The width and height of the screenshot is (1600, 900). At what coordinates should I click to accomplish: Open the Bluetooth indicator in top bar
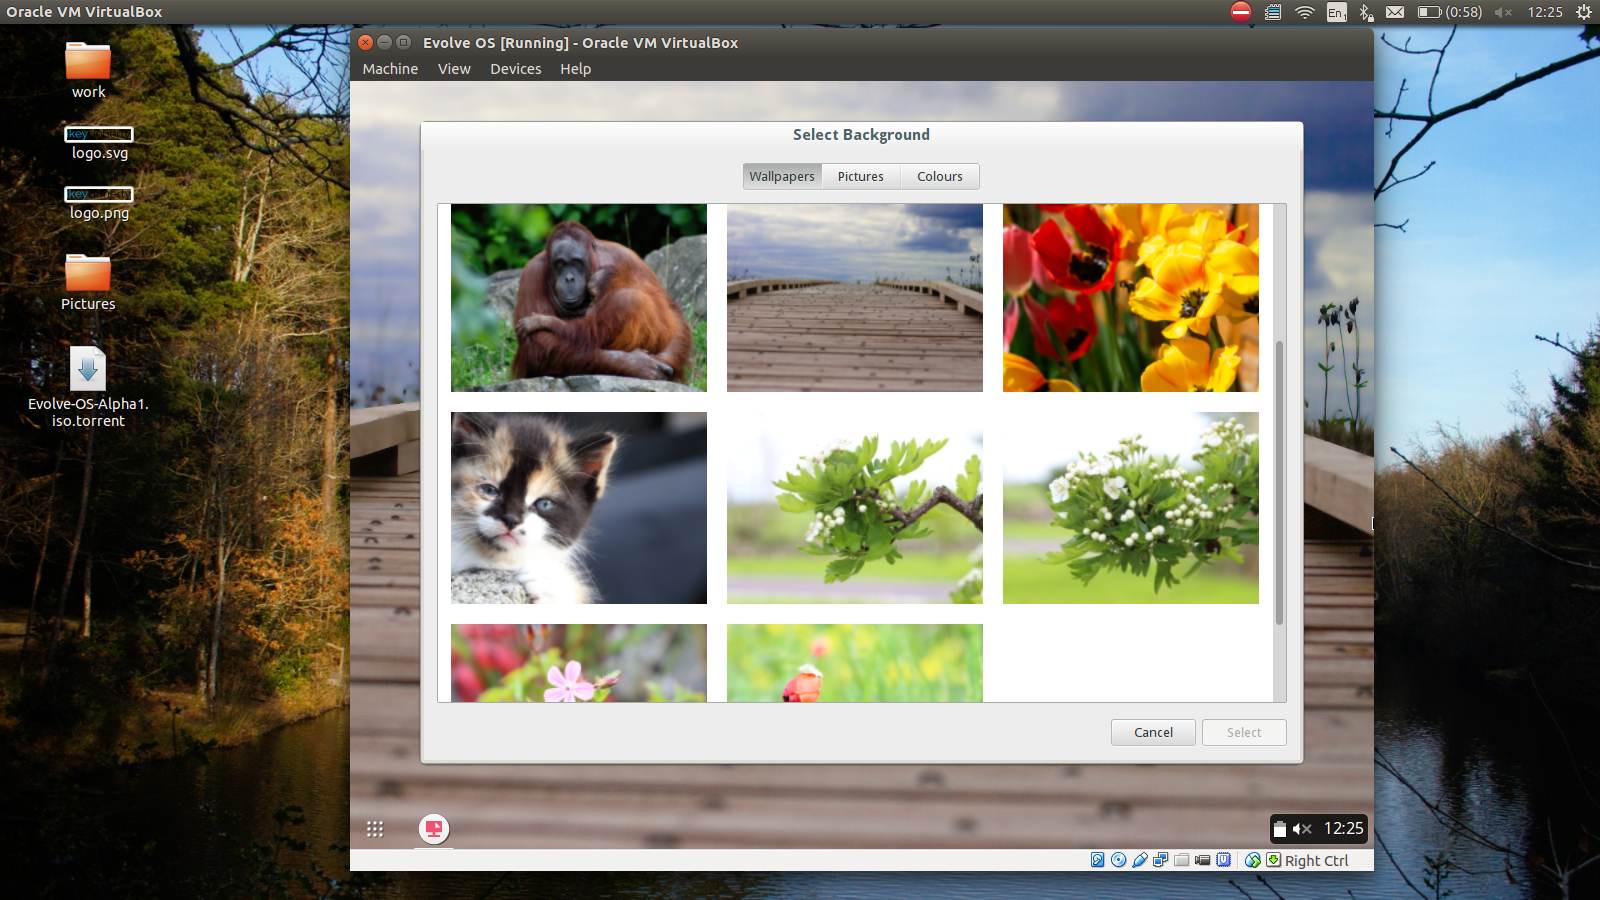click(1366, 12)
